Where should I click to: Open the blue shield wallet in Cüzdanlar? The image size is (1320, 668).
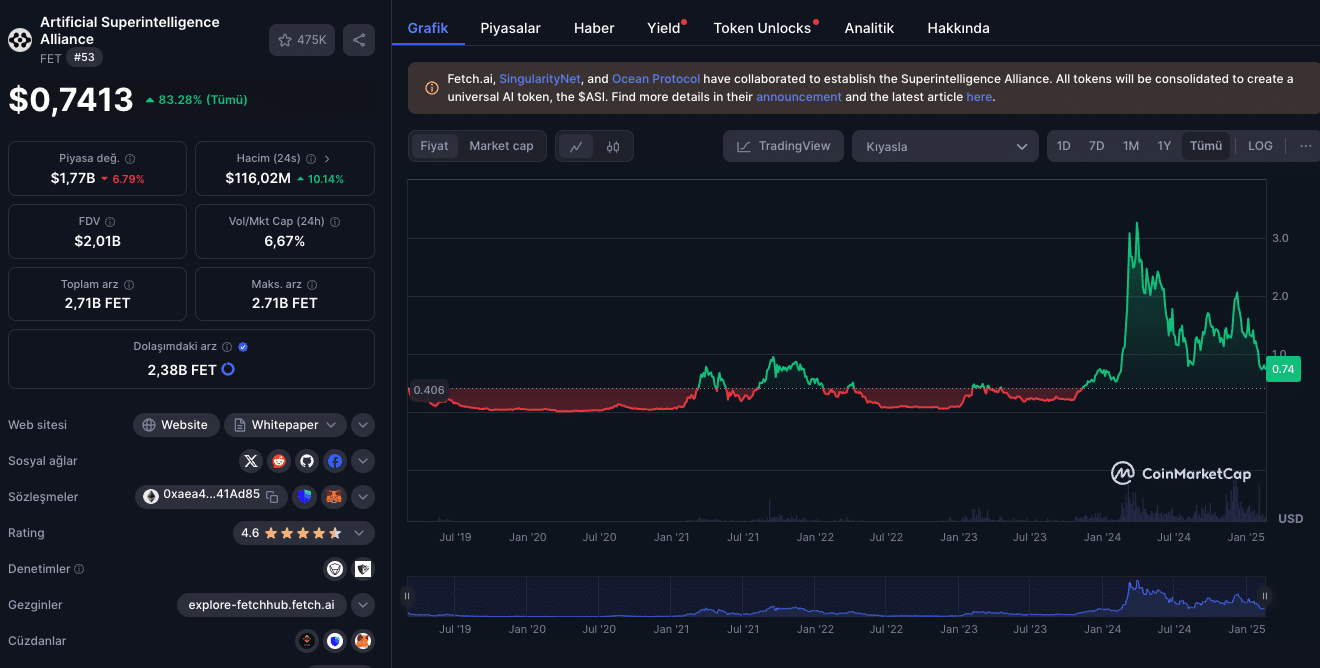(x=335, y=641)
